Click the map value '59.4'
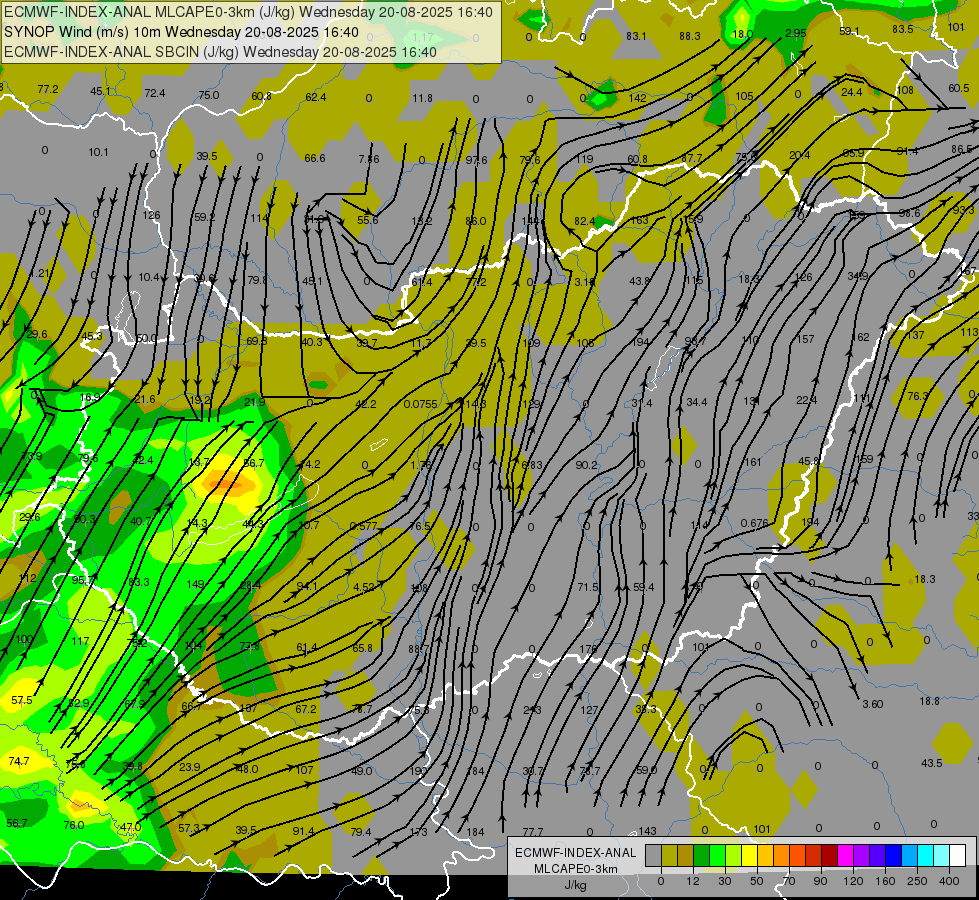The height and width of the screenshot is (900, 979). 643,587
